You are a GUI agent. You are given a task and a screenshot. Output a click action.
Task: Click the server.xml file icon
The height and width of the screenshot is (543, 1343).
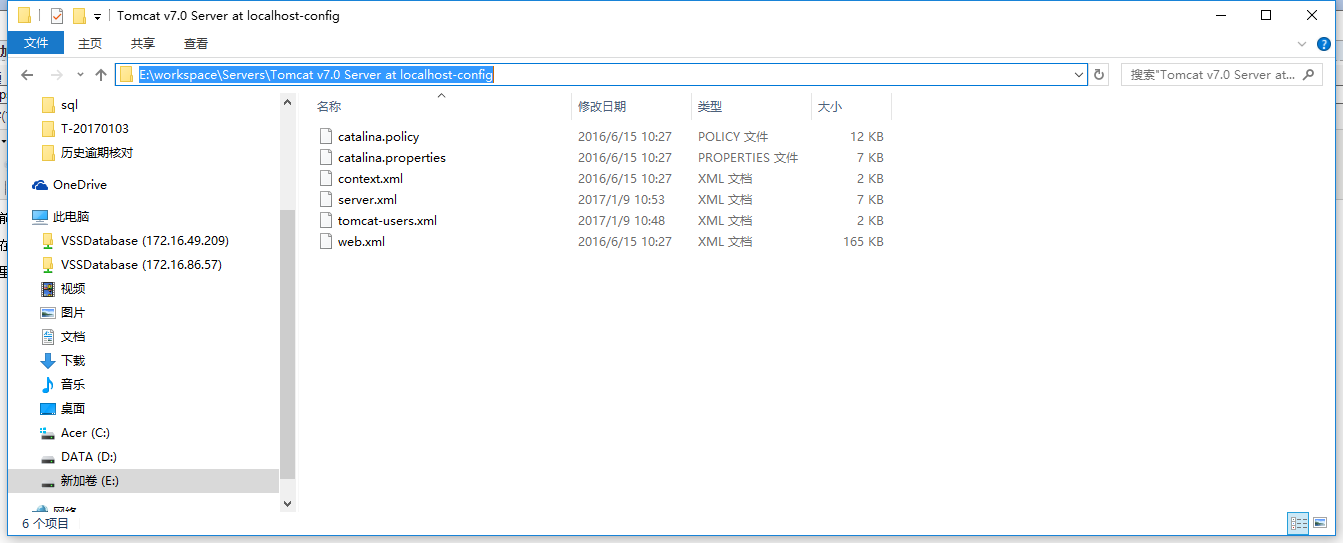(325, 200)
